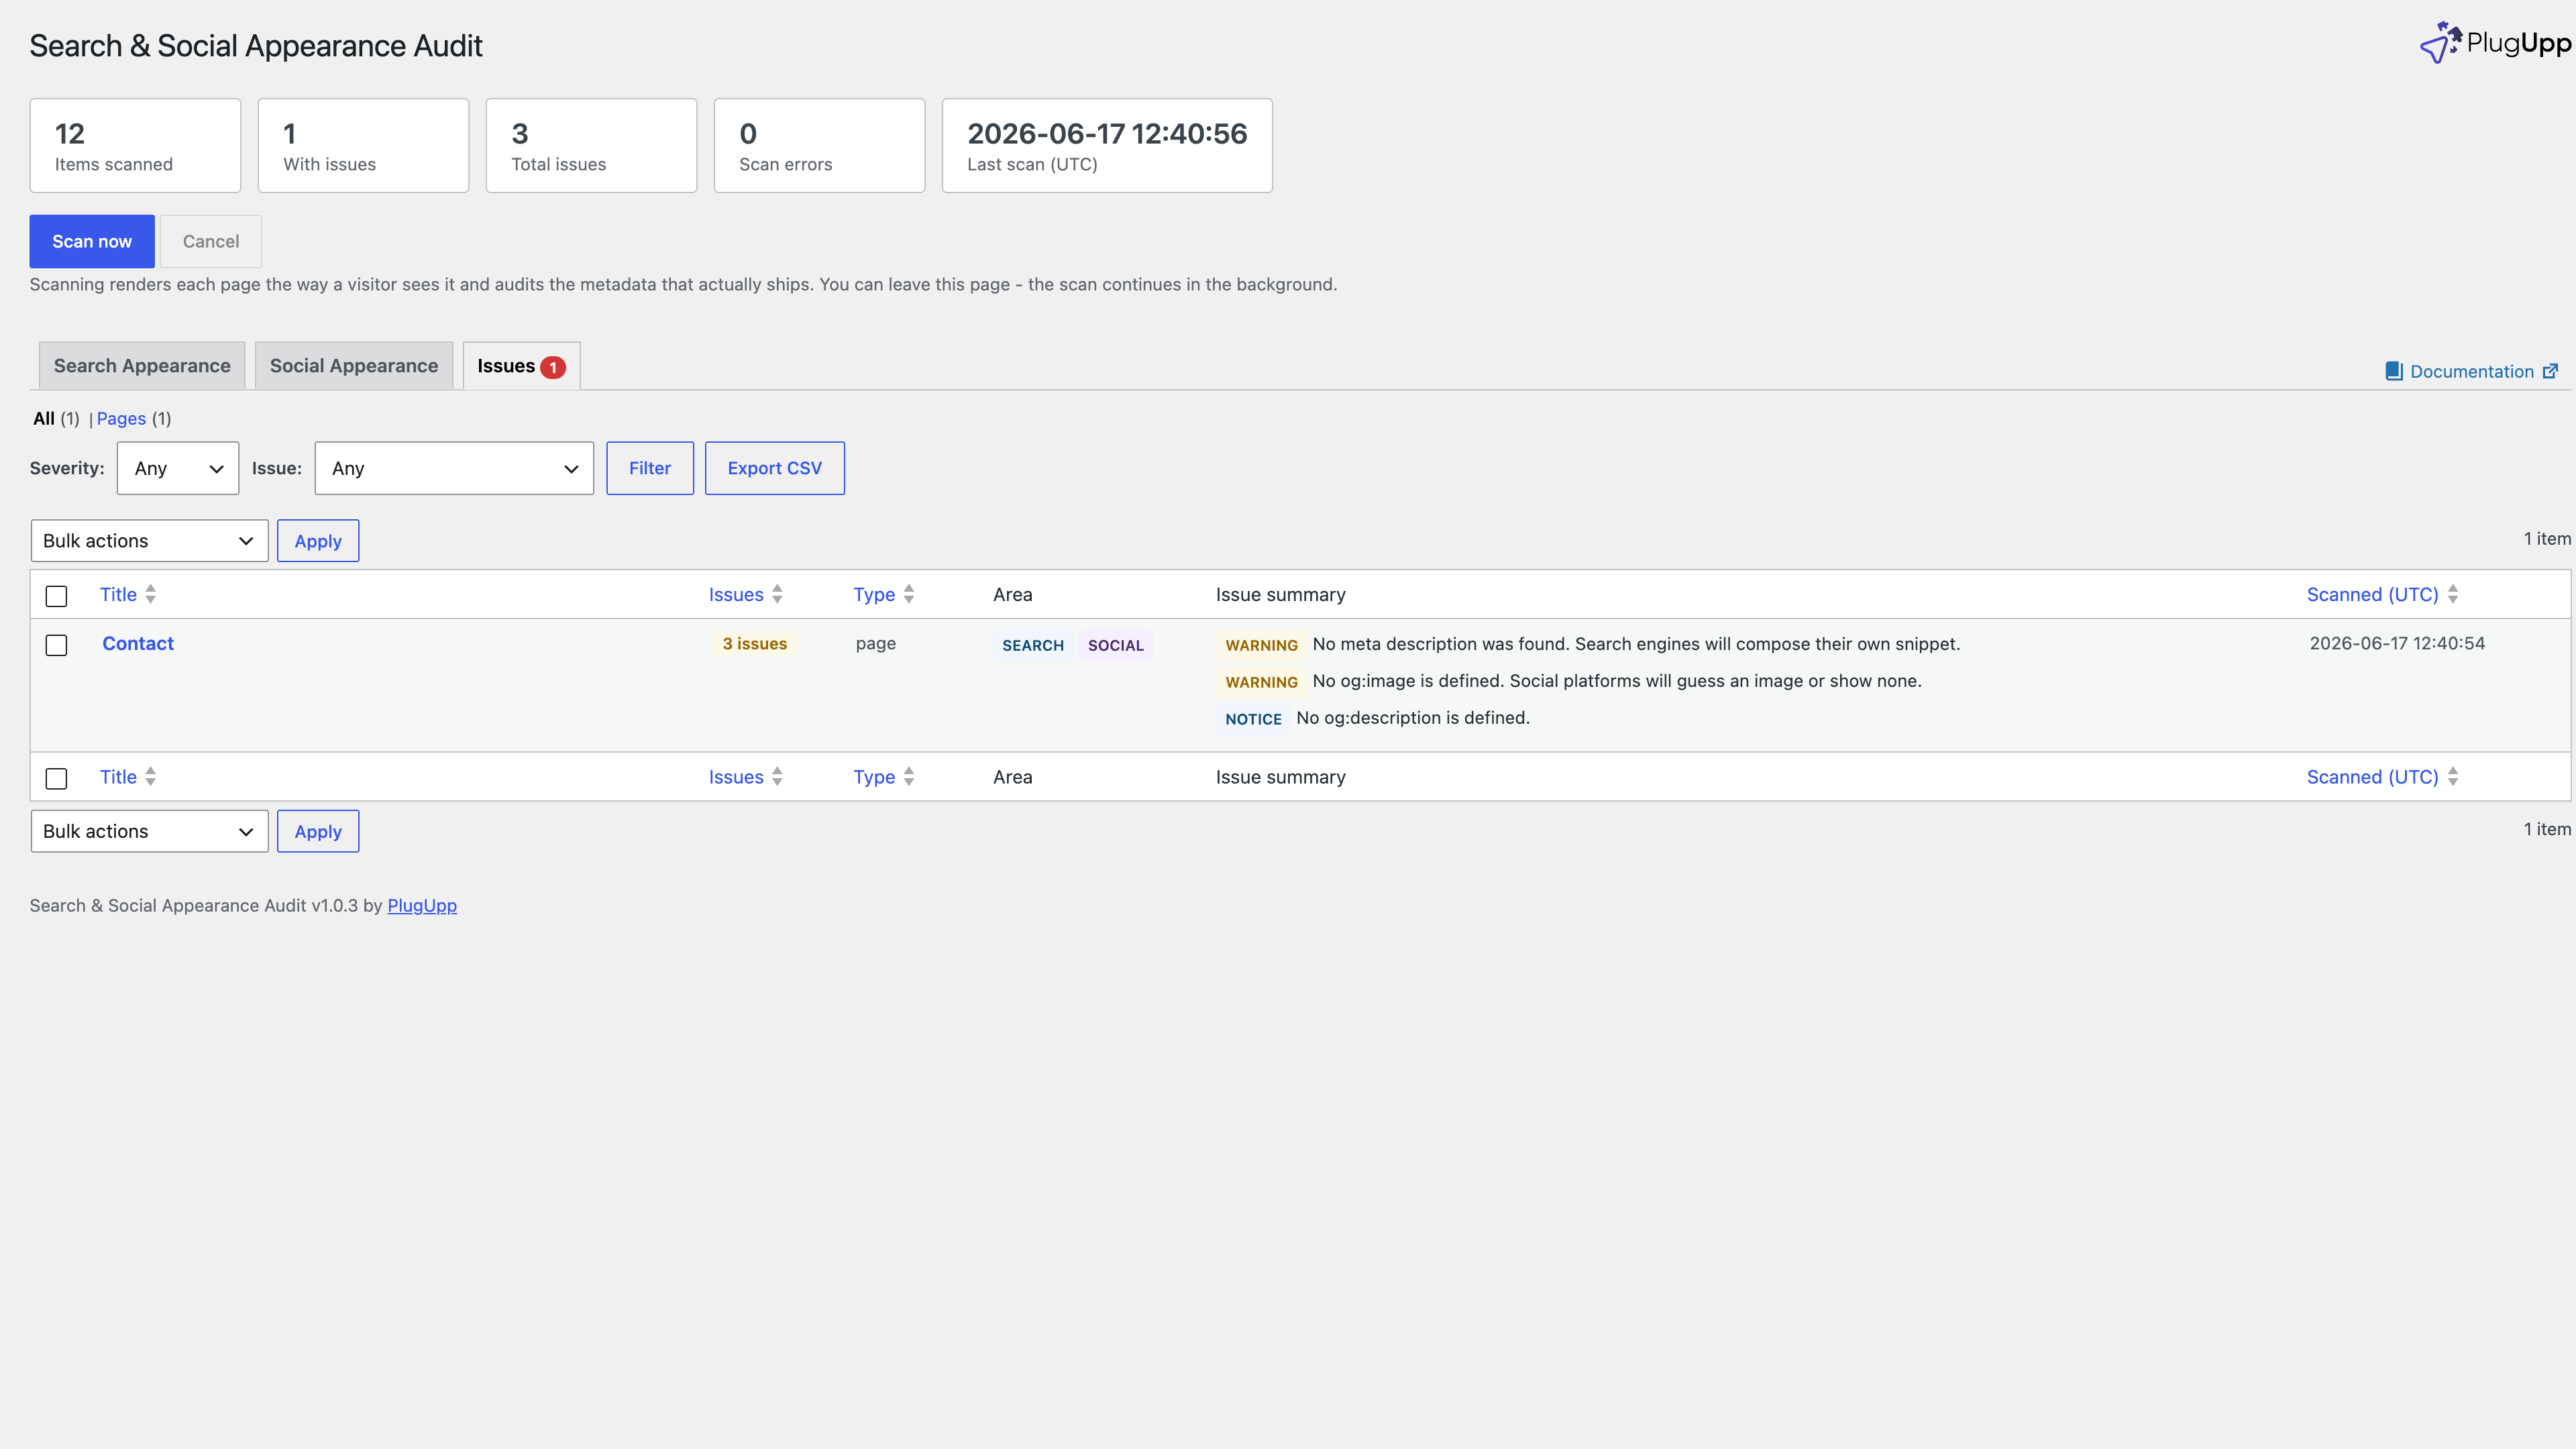Click the SEARCH area tag
The width and height of the screenshot is (2576, 1449).
[1033, 645]
